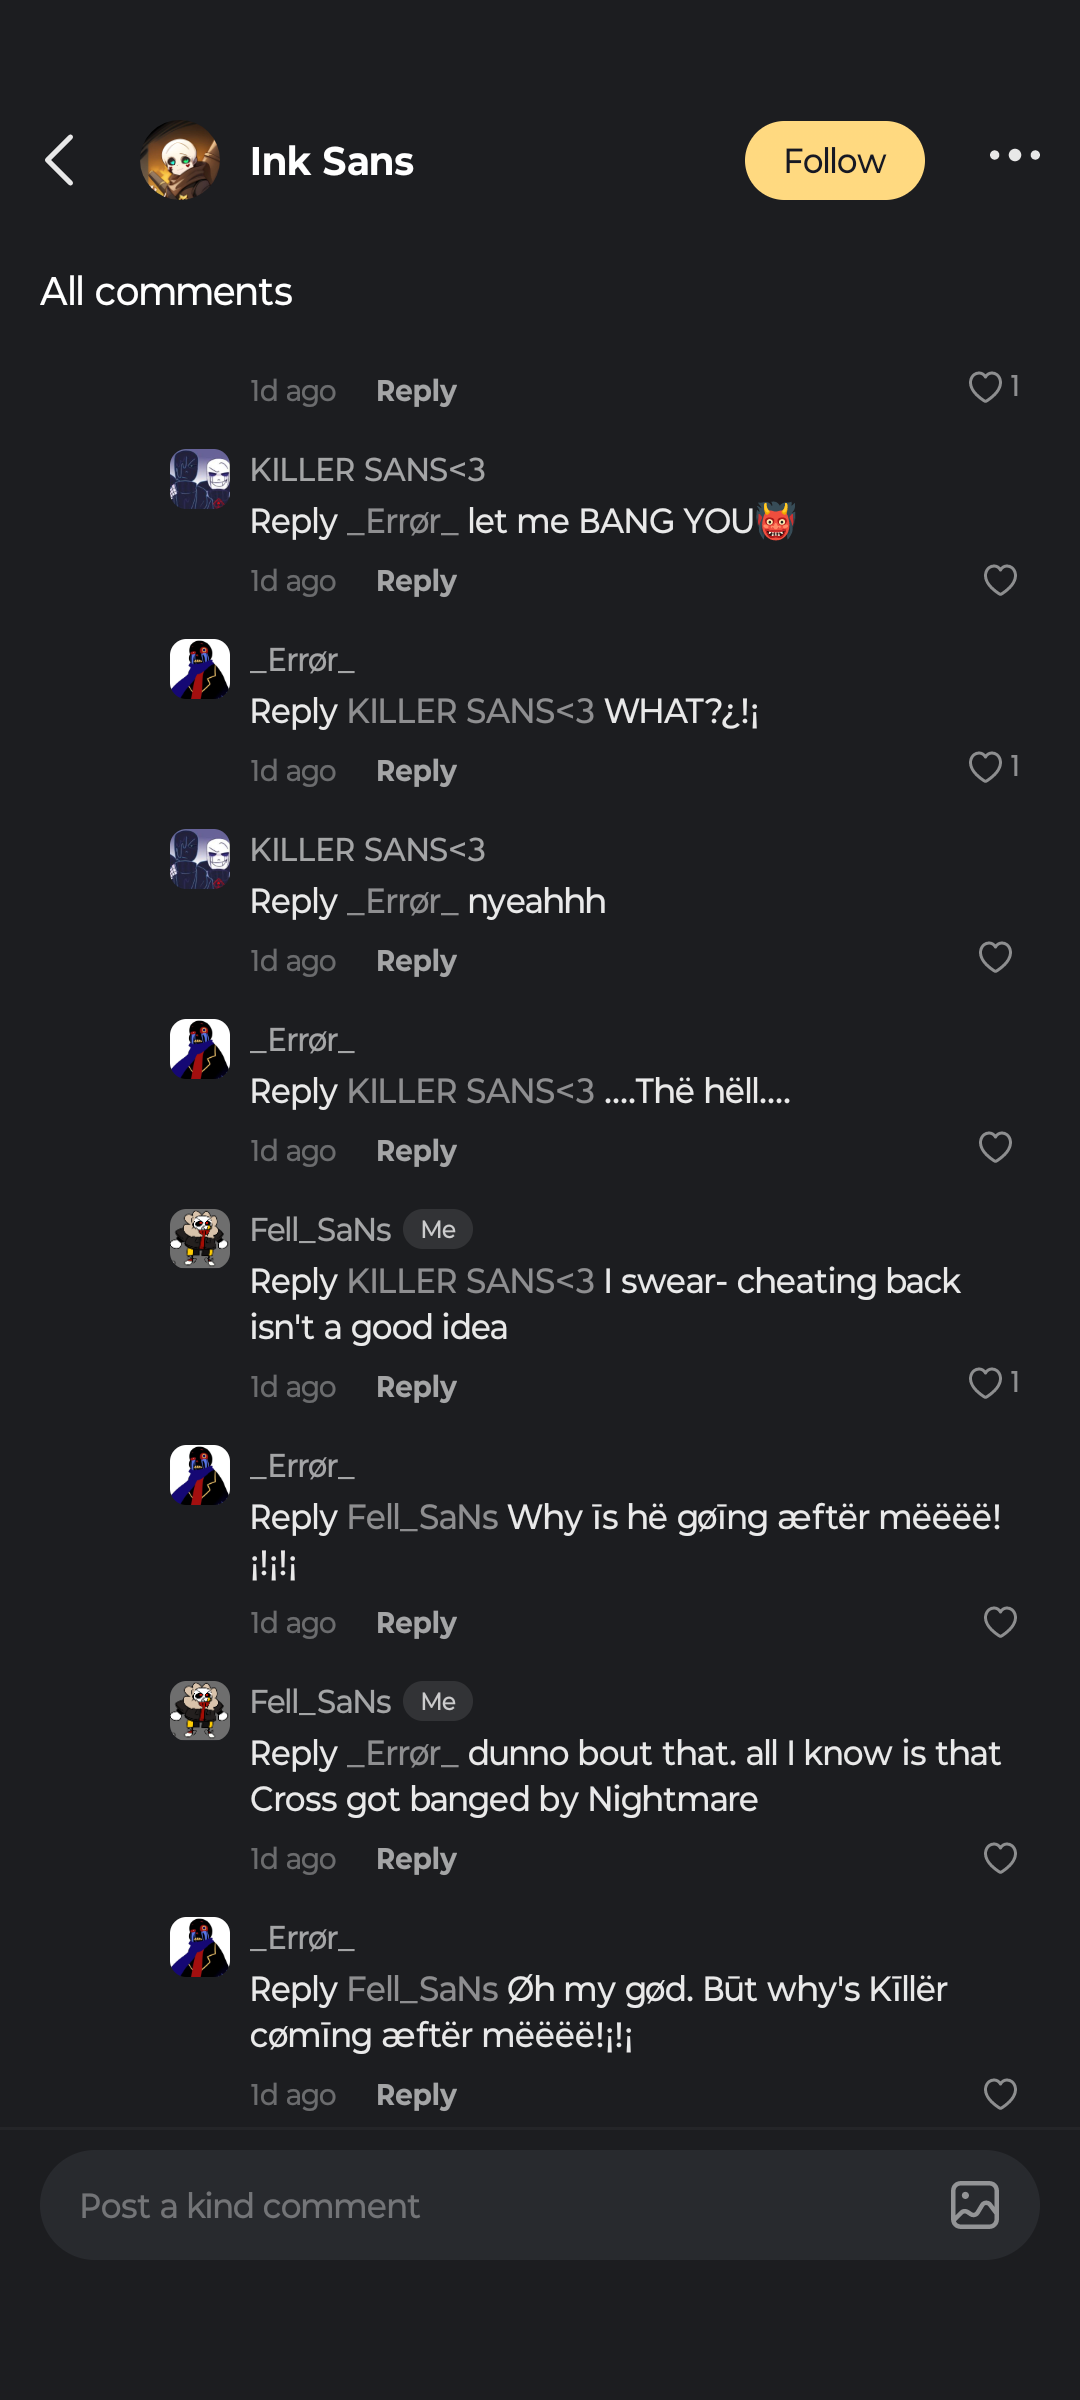The width and height of the screenshot is (1080, 2400).
Task: Like the 'let me BANG YOU' comment
Action: coord(1000,580)
